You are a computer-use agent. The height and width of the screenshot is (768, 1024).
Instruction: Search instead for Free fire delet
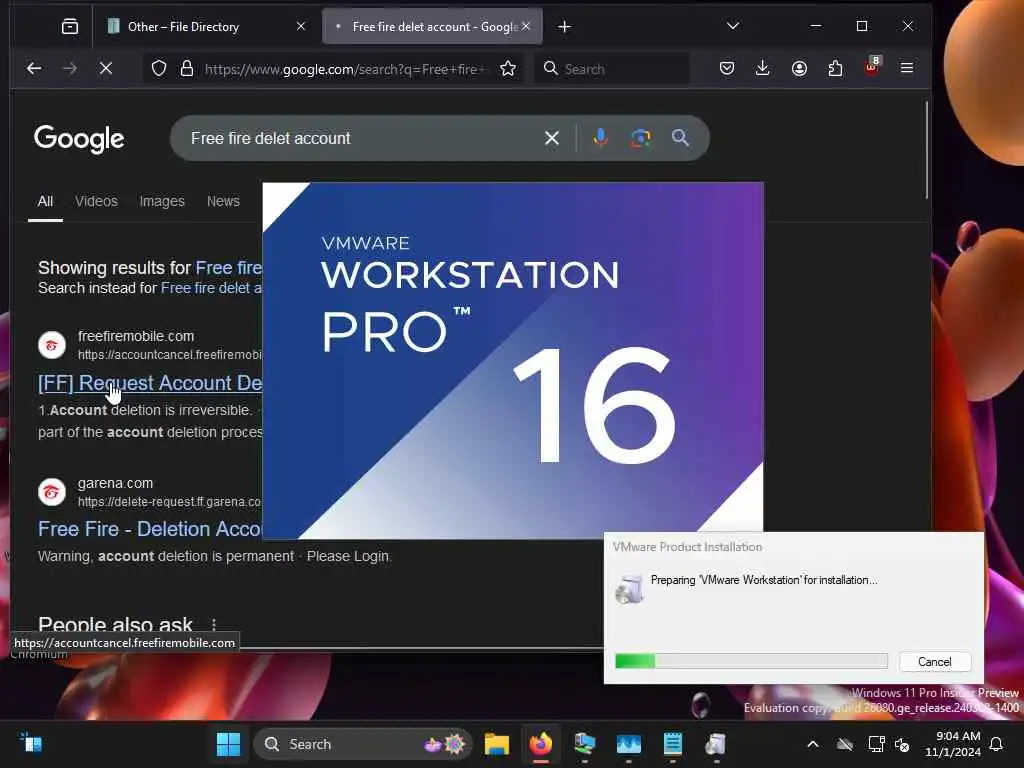coord(211,288)
